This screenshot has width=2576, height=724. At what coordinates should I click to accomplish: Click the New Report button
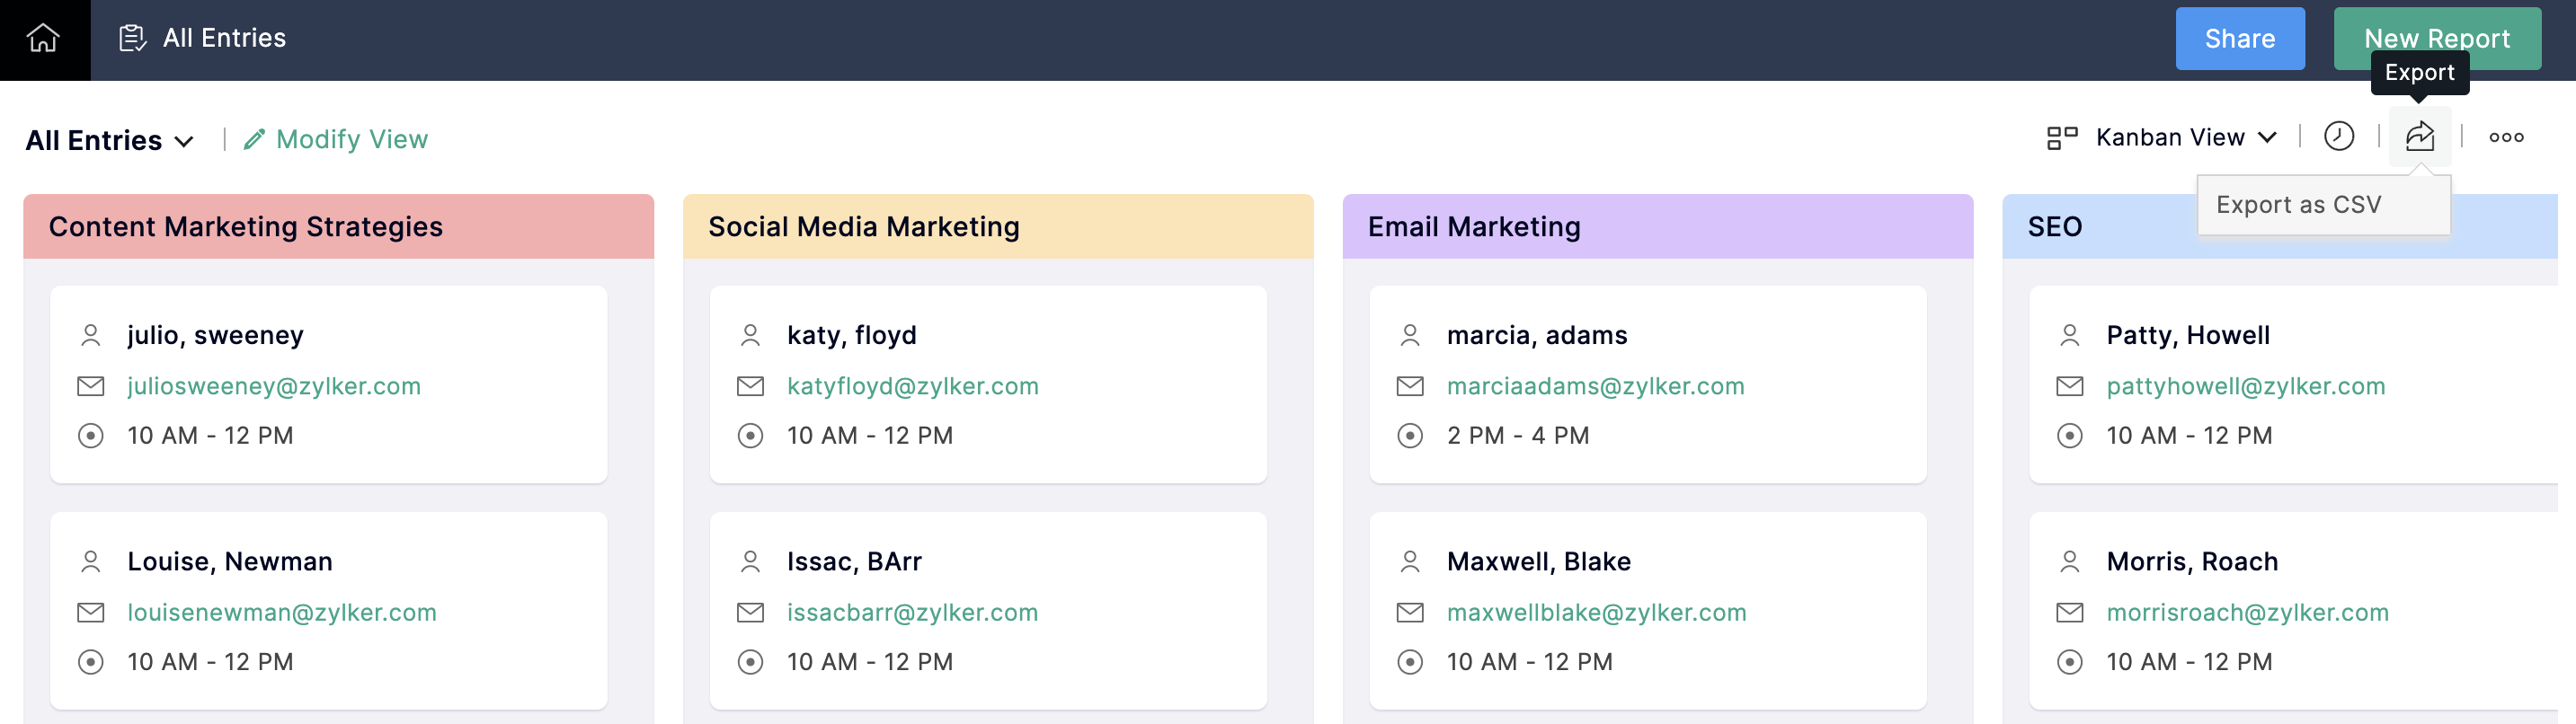[2436, 39]
